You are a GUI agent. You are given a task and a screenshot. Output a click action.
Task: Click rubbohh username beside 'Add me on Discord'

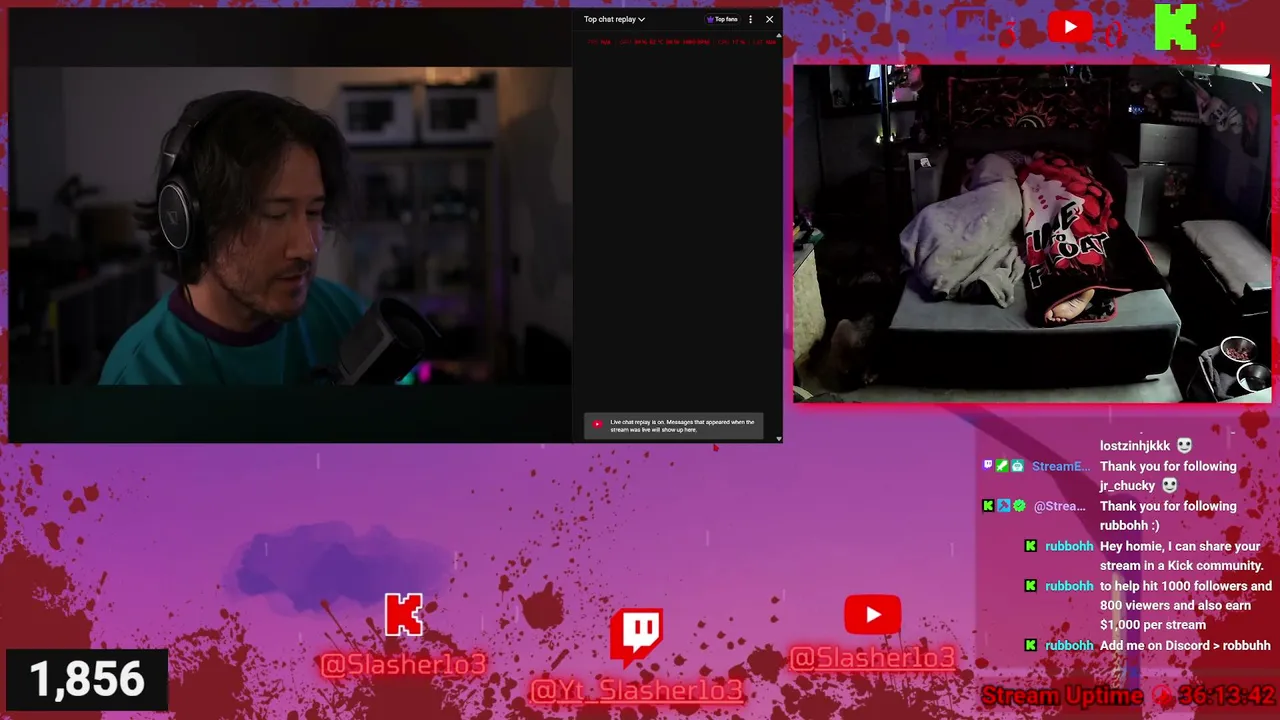tap(1069, 646)
